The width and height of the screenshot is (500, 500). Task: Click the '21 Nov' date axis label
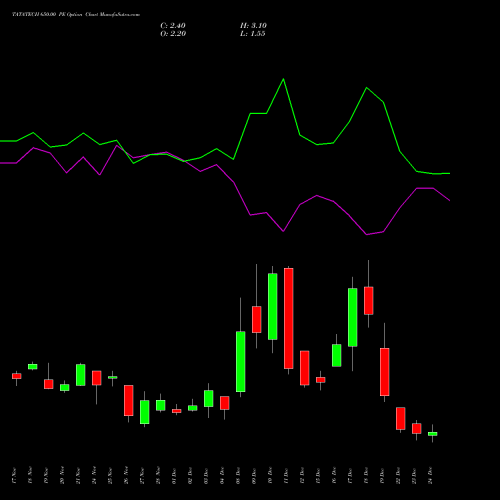click(x=78, y=476)
